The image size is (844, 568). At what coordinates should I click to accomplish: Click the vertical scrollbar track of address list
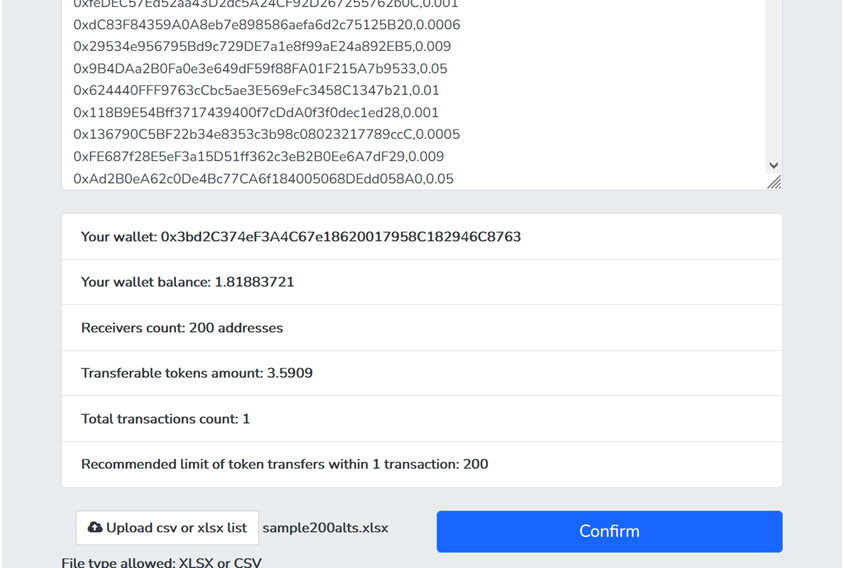pos(773,81)
